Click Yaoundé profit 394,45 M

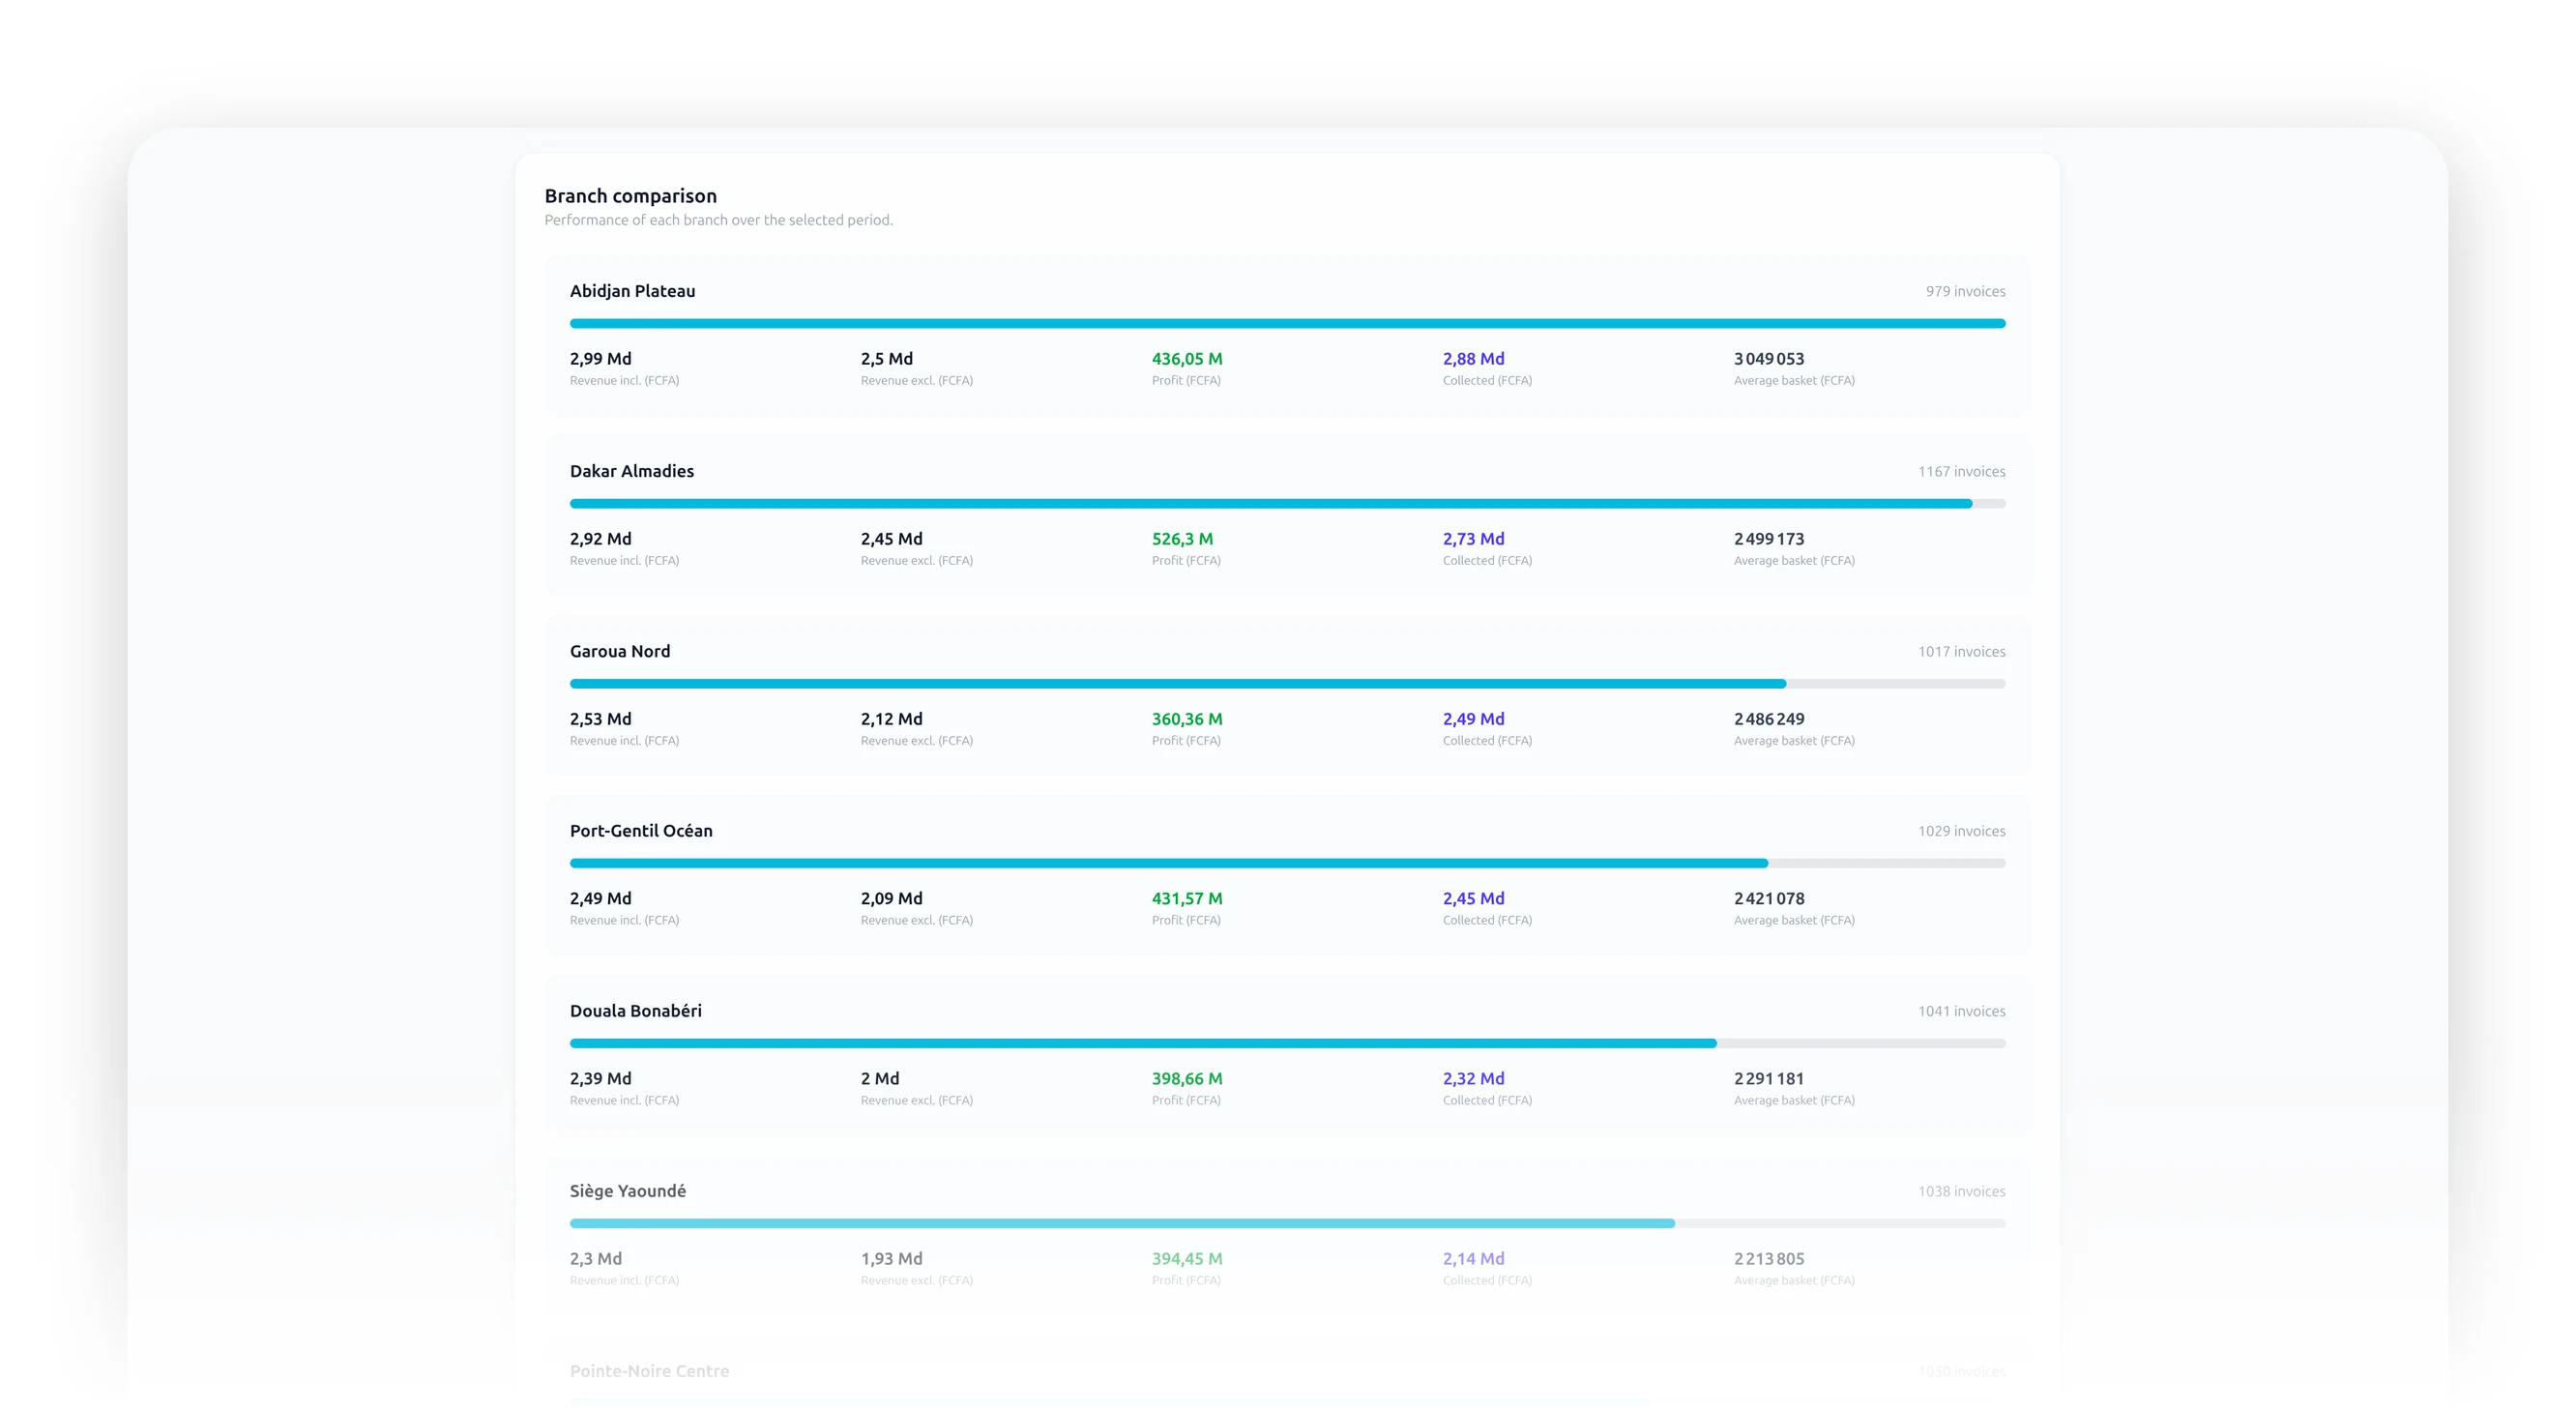click(x=1186, y=1259)
